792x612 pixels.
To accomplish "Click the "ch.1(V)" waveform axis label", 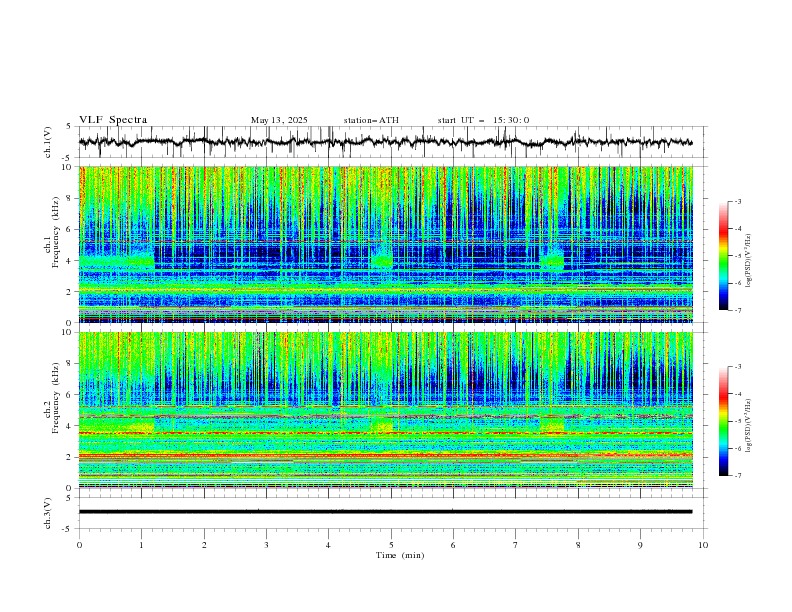I will pyautogui.click(x=48, y=142).
